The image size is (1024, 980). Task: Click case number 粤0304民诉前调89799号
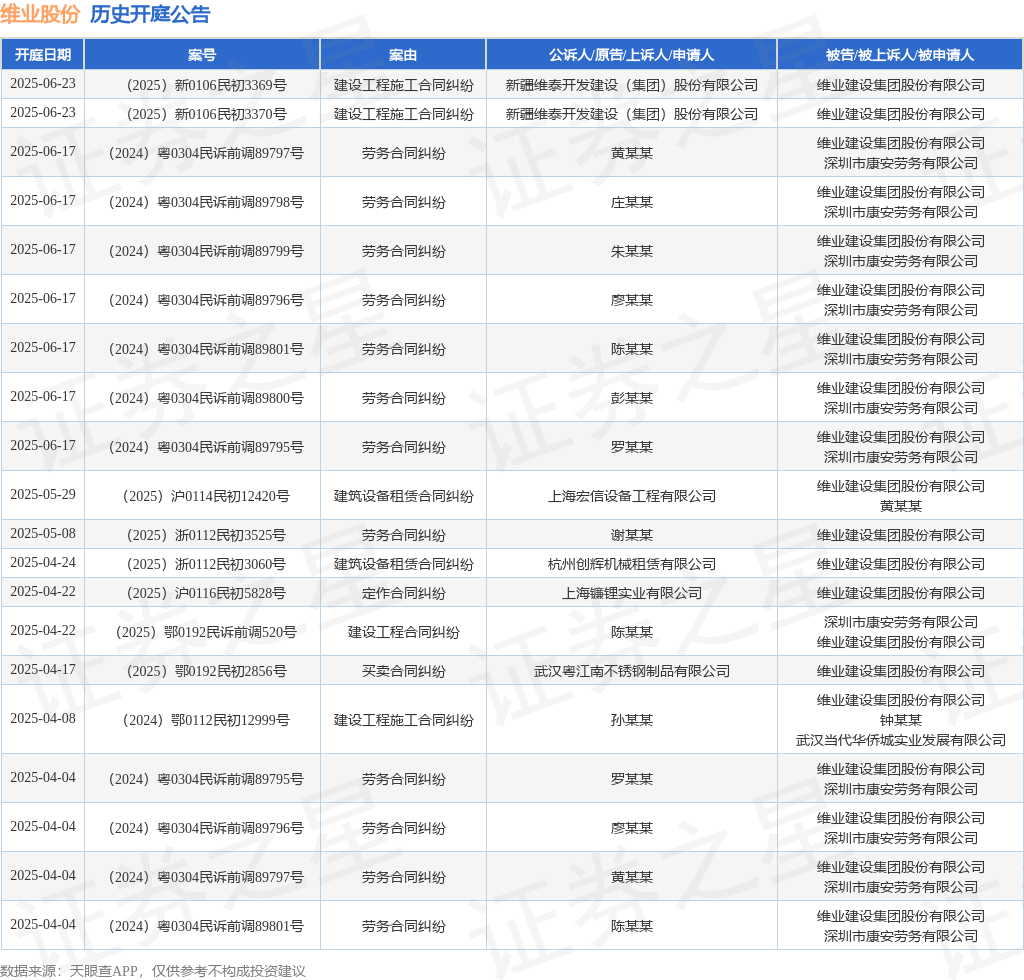pyautogui.click(x=206, y=251)
